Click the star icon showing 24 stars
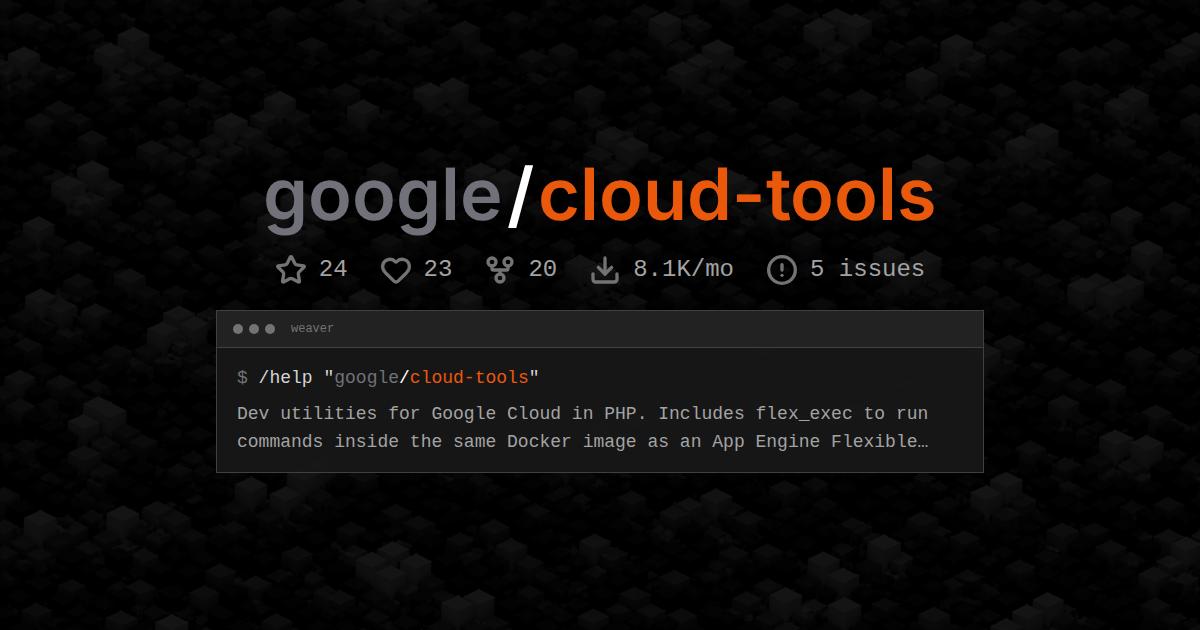Screen dimensions: 1200x630 coord(290,269)
